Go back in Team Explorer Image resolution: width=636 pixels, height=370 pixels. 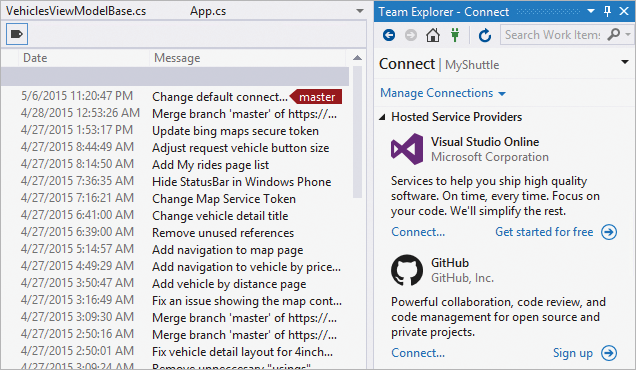[x=389, y=35]
